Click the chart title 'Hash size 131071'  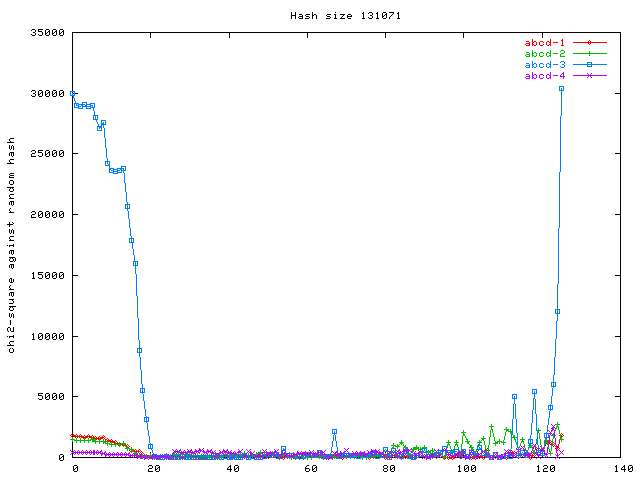point(345,16)
